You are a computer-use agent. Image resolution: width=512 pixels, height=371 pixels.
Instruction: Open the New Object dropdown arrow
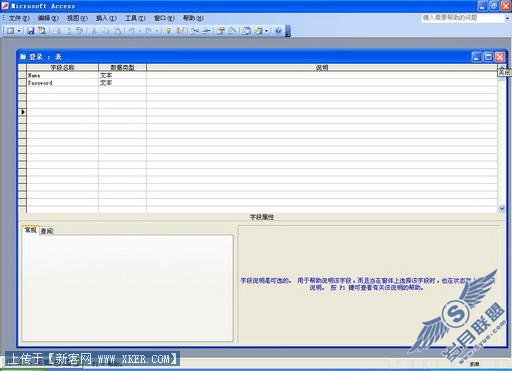[x=267, y=31]
